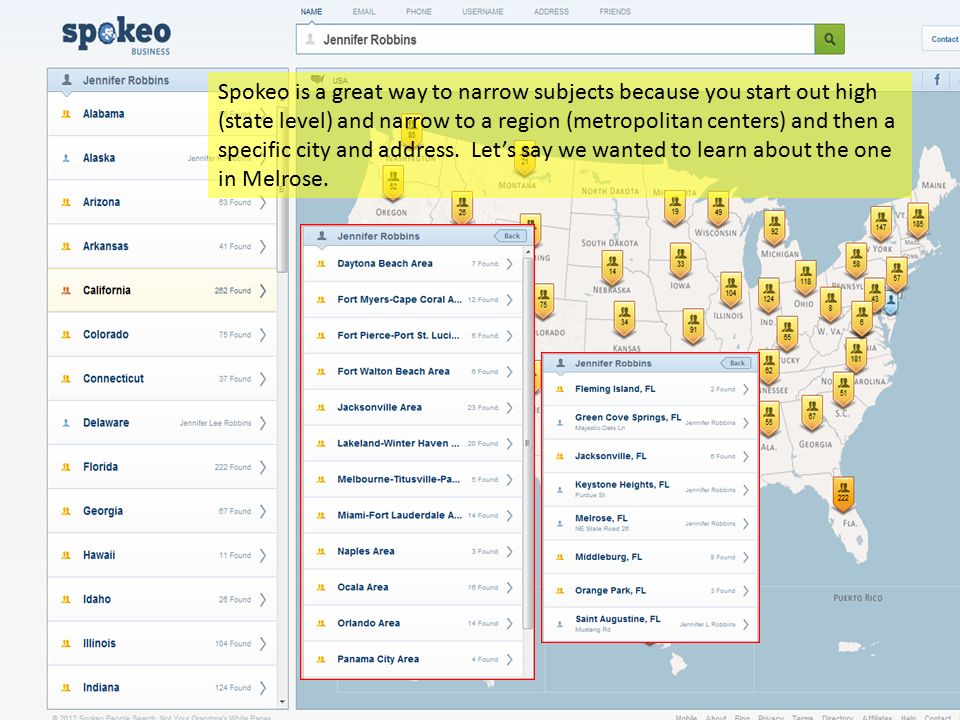Expand the Melrose, FL result chevron
Viewport: 960px width, 720px height.
(x=746, y=523)
